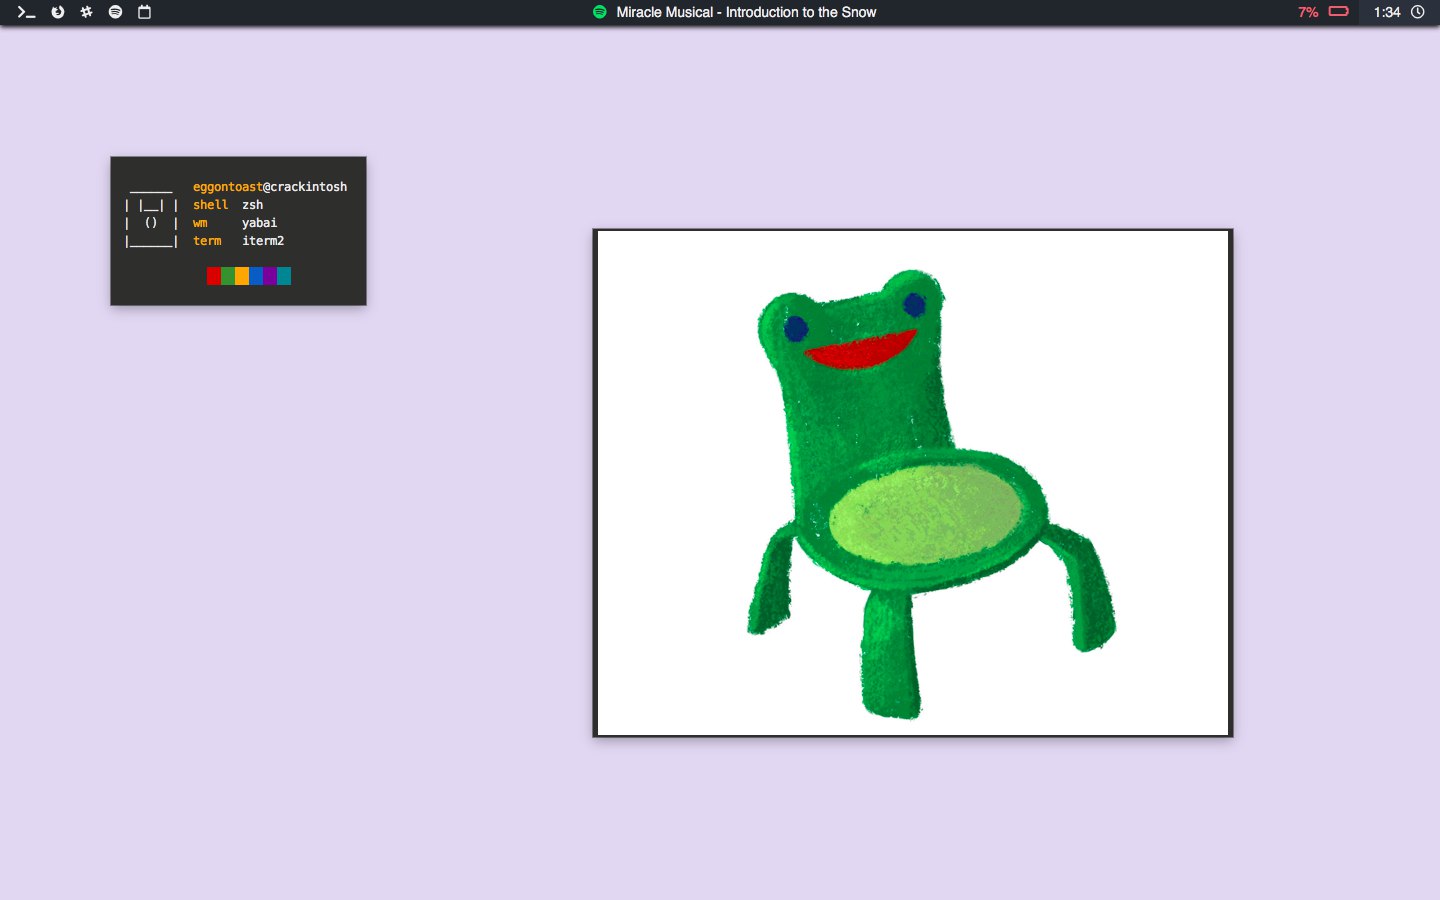Screen dimensions: 1440x900
Task: Open the calendar icon in the bar
Action: click(144, 12)
